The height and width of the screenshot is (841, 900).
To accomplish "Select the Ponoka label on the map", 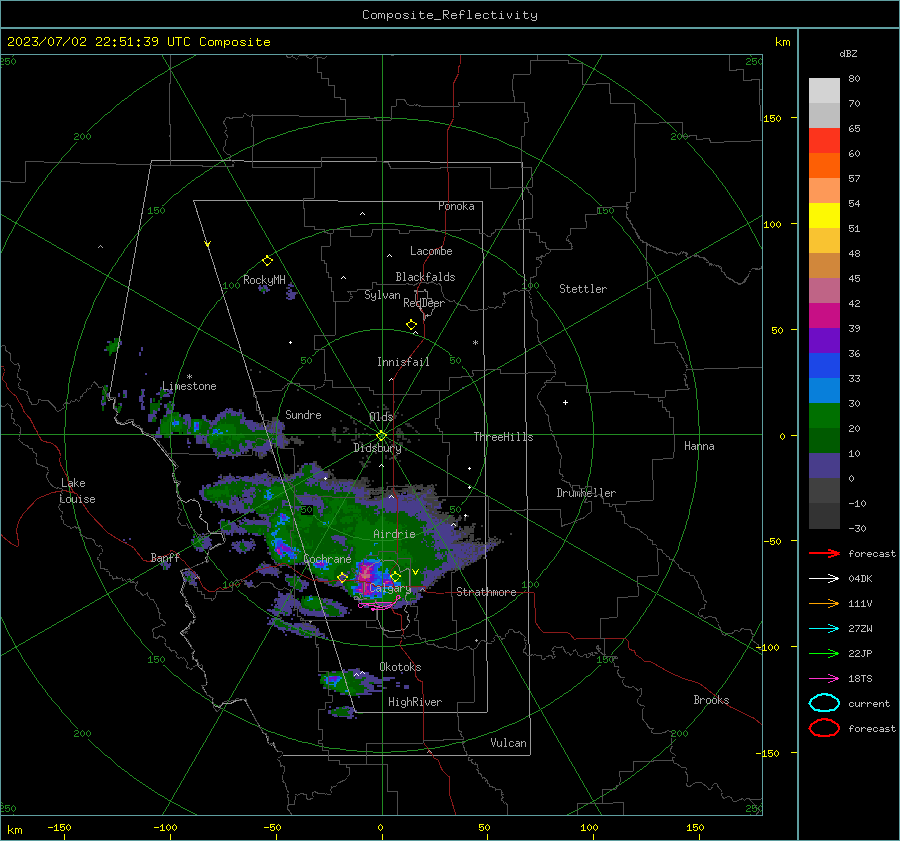I will coord(456,206).
